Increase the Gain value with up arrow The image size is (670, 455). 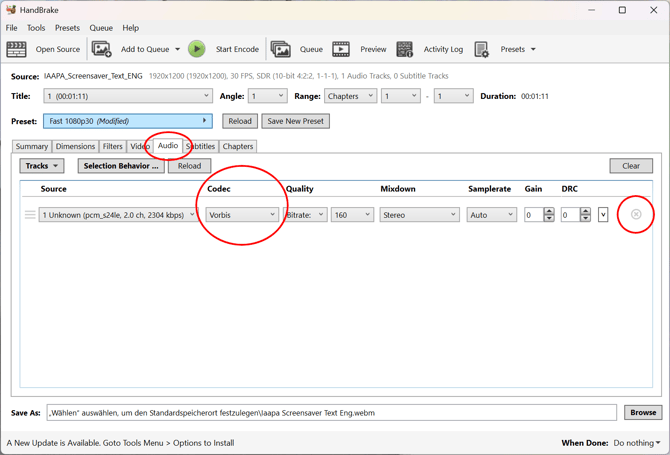click(549, 211)
